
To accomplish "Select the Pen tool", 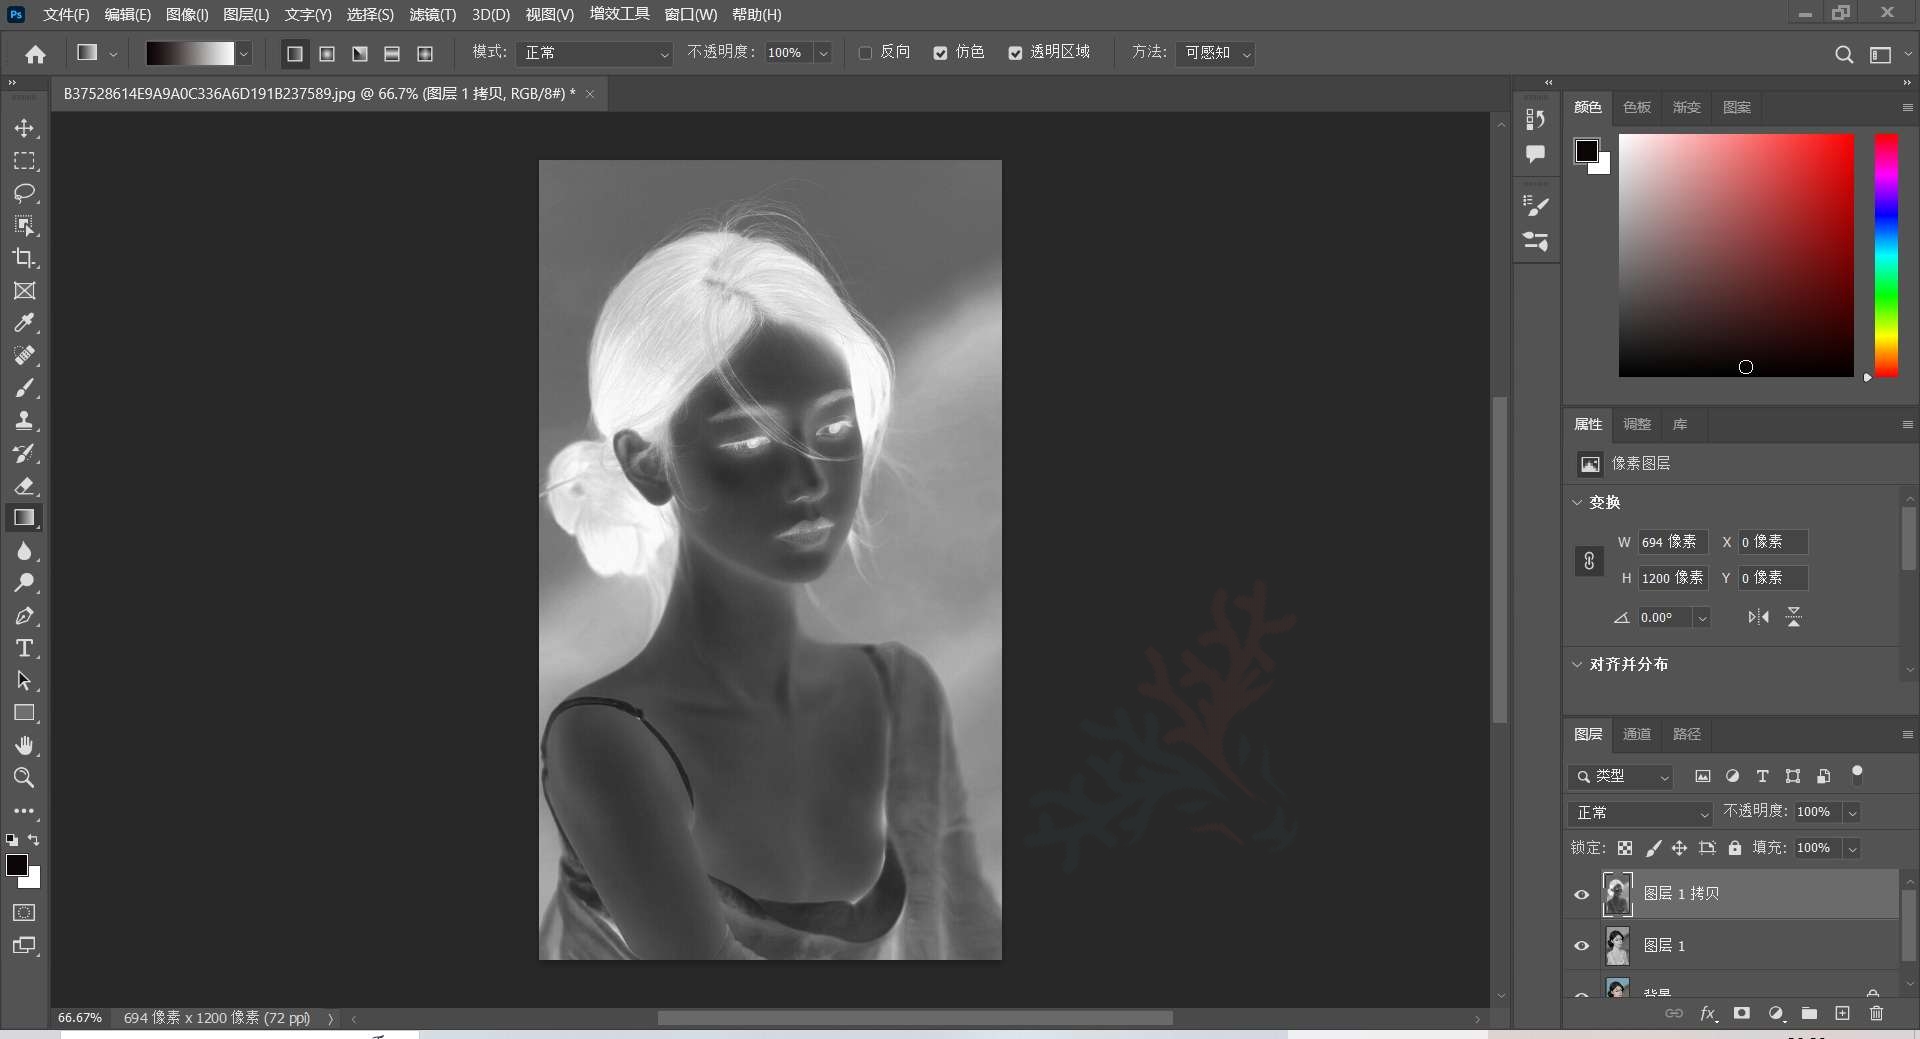I will pyautogui.click(x=24, y=616).
